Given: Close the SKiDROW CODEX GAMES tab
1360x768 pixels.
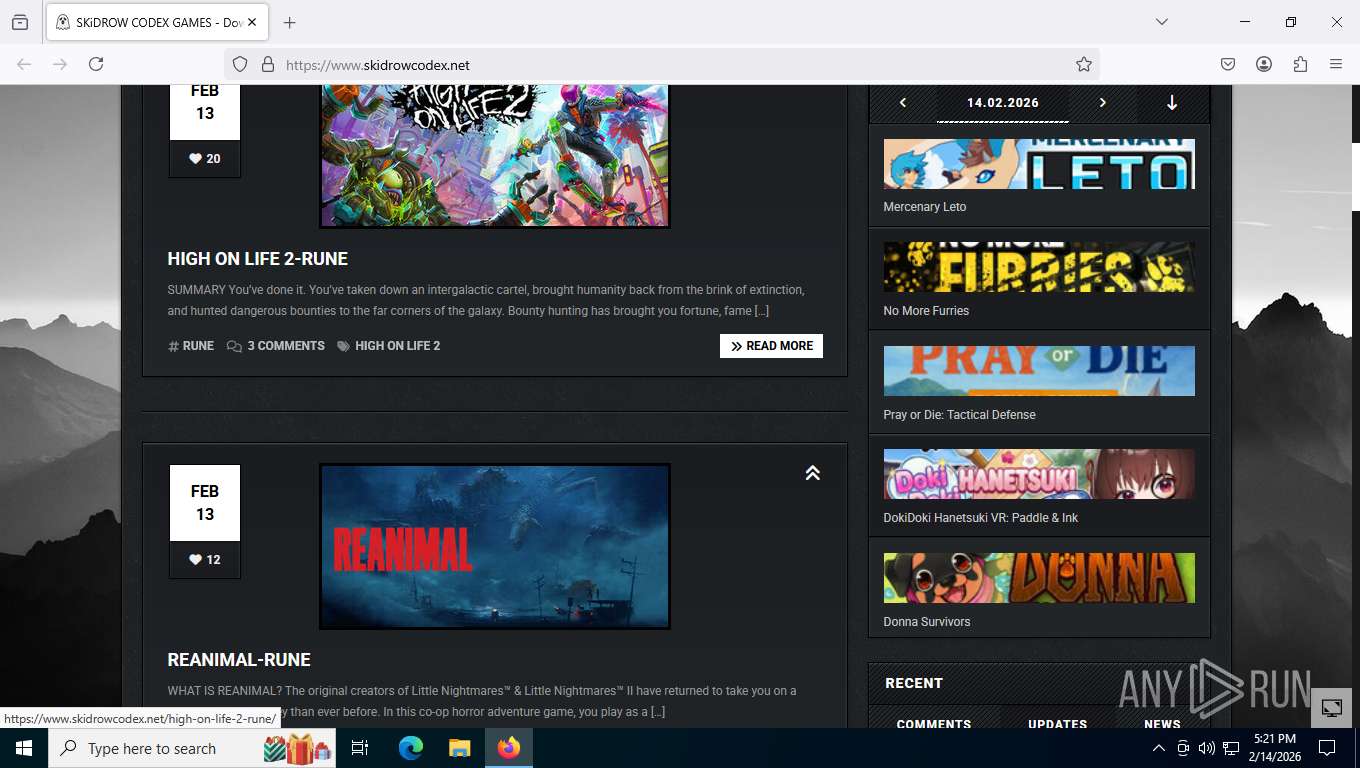Looking at the screenshot, I should click(x=252, y=22).
